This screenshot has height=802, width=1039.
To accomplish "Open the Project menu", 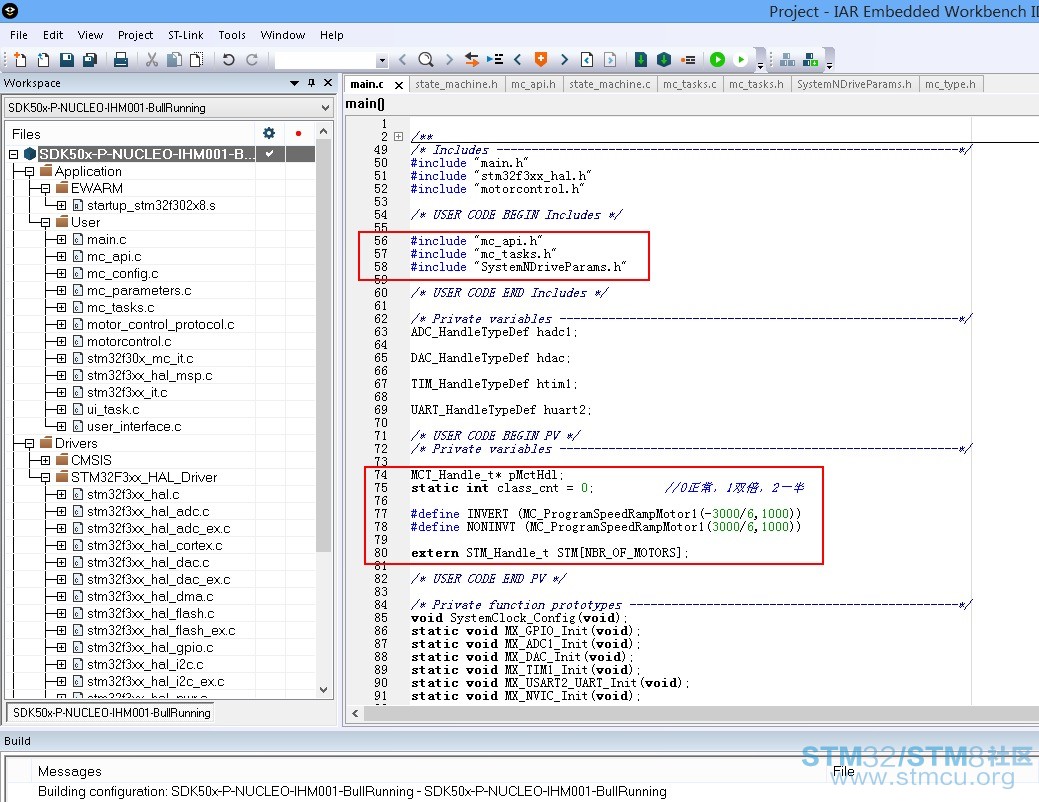I will (135, 35).
